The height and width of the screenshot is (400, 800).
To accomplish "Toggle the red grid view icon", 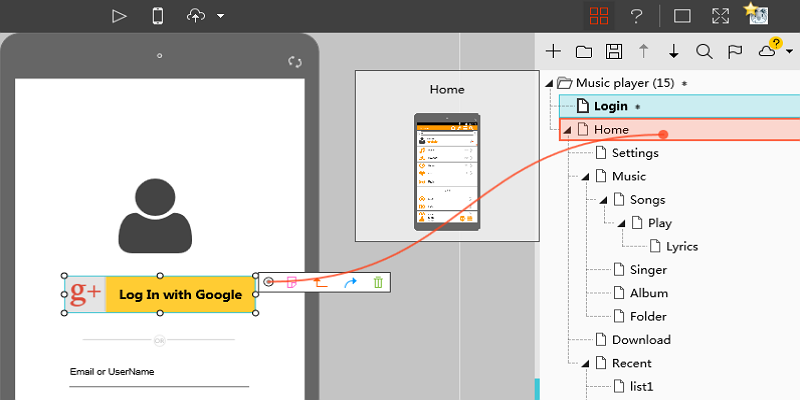I will [599, 16].
